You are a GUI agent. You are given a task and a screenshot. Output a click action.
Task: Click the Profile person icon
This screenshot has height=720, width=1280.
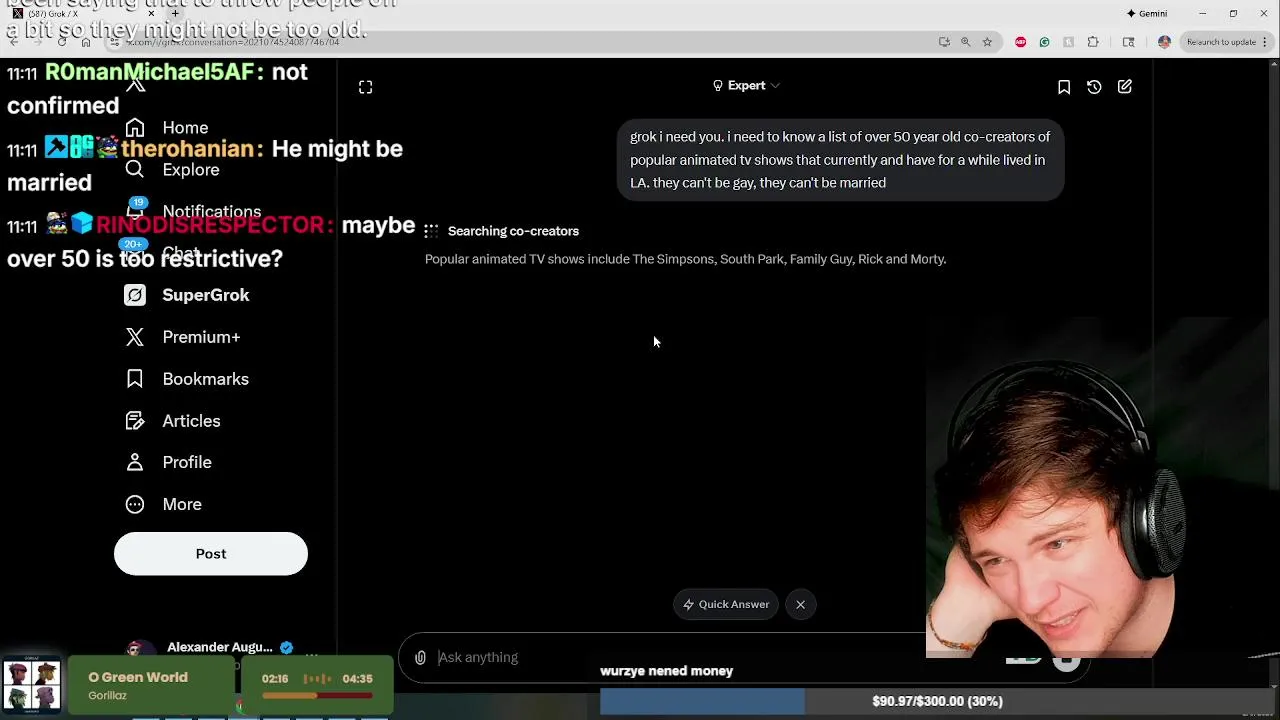[x=135, y=462]
